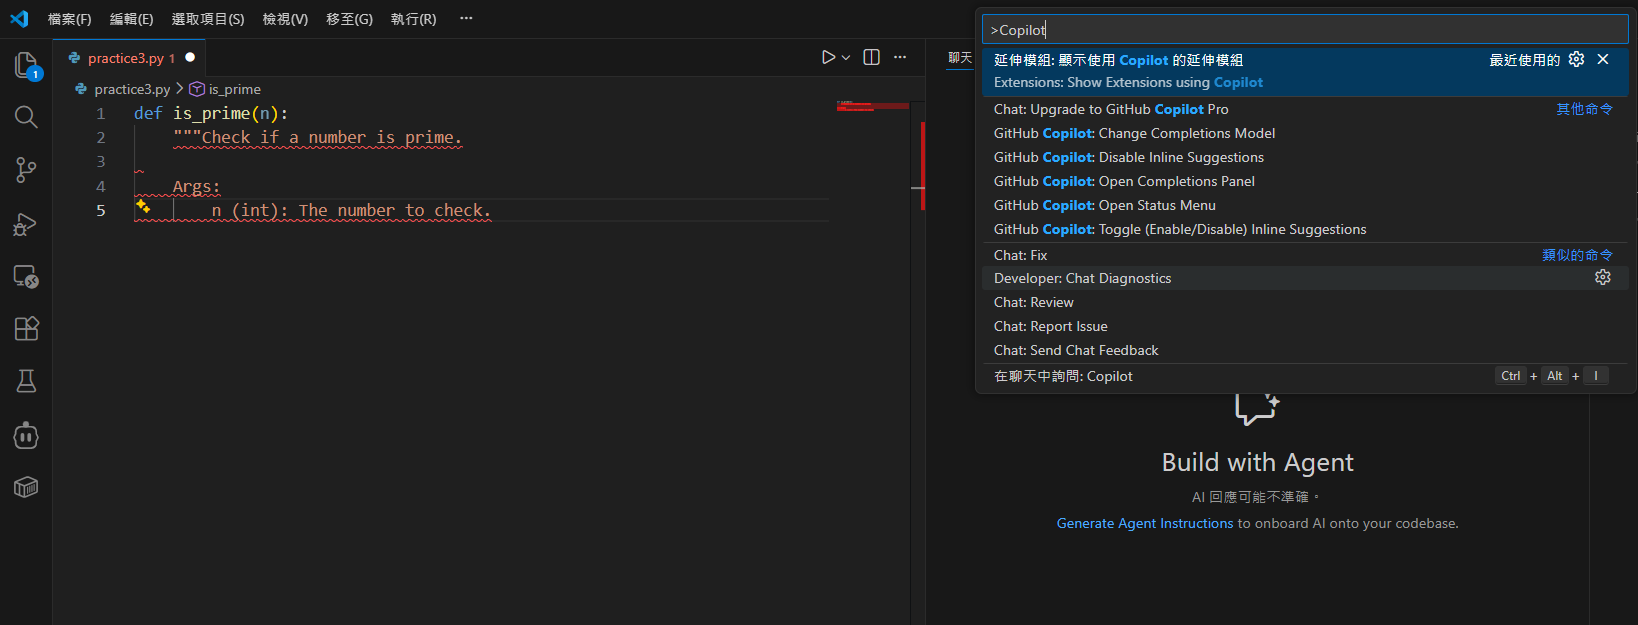The width and height of the screenshot is (1638, 625).
Task: Open the Source Control view
Action: pos(26,170)
